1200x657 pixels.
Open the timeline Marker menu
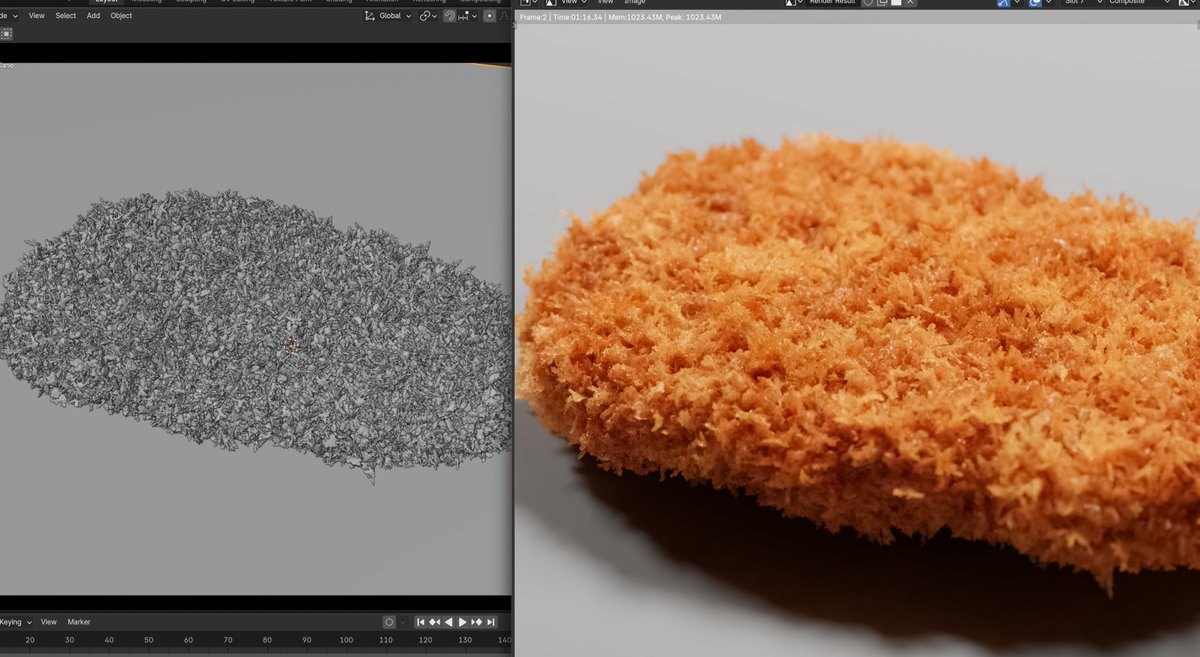[79, 622]
